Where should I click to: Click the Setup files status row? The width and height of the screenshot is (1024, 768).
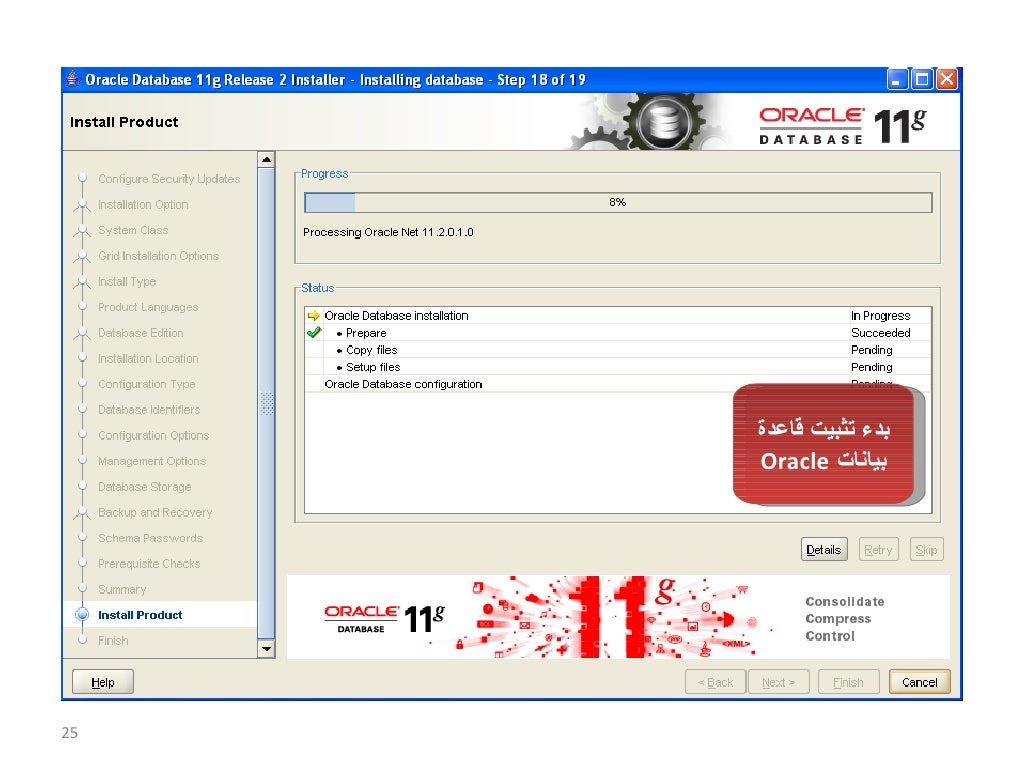point(618,367)
